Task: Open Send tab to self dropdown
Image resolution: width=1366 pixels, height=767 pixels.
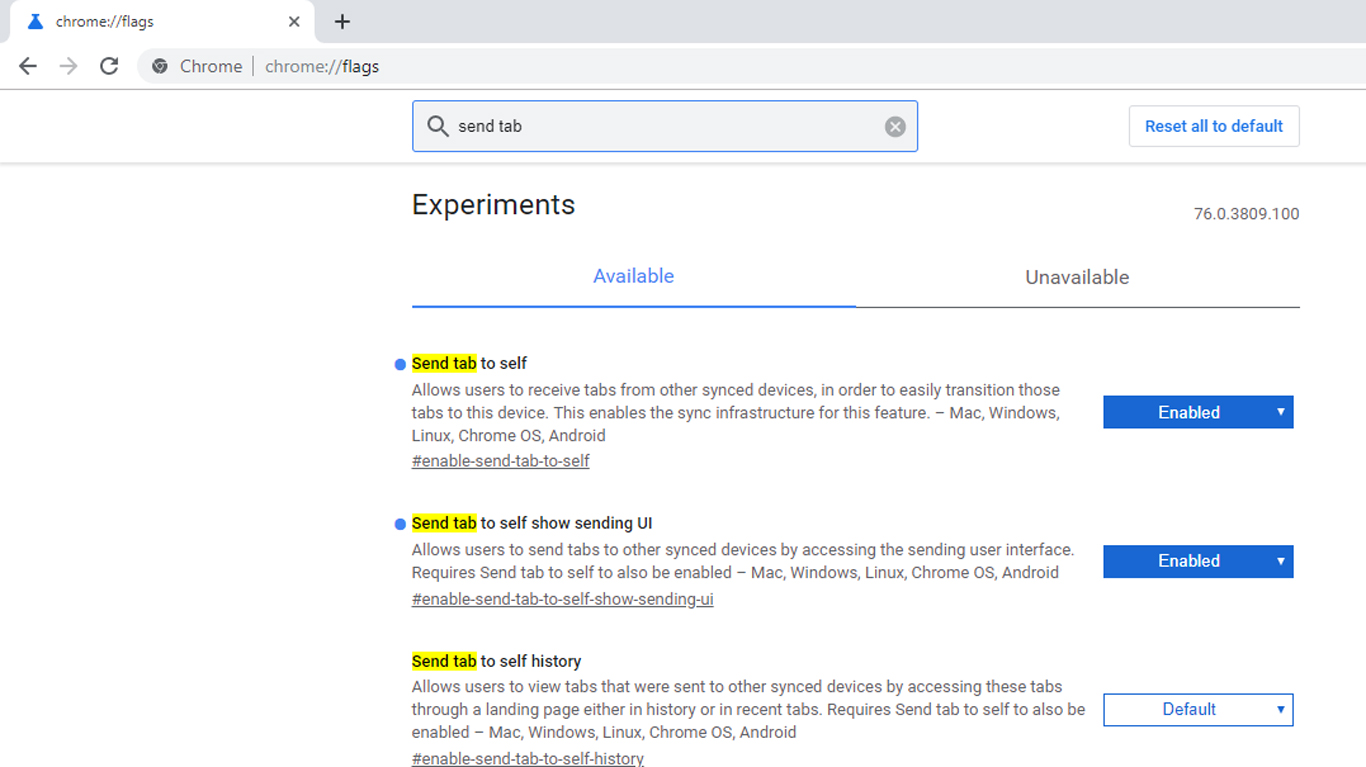Action: coord(1198,412)
